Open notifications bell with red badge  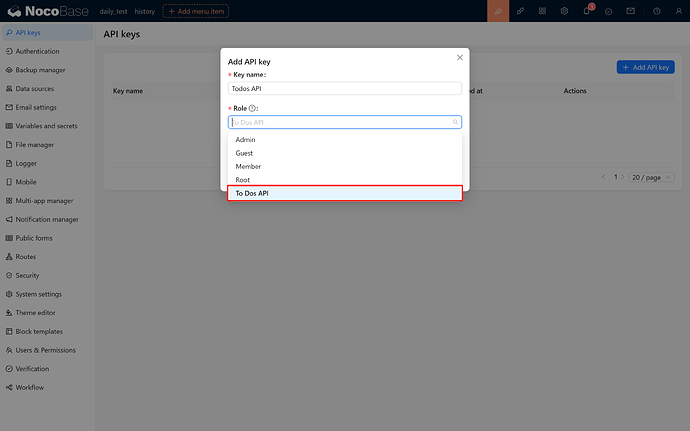(587, 11)
